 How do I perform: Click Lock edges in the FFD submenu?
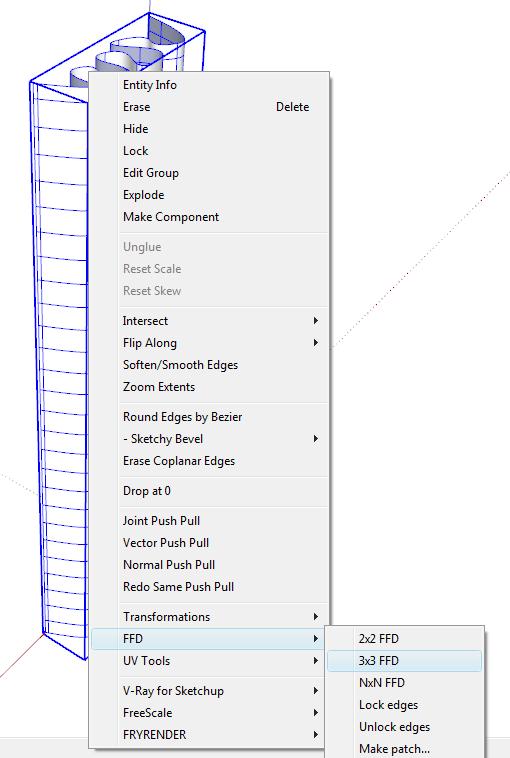click(x=404, y=705)
